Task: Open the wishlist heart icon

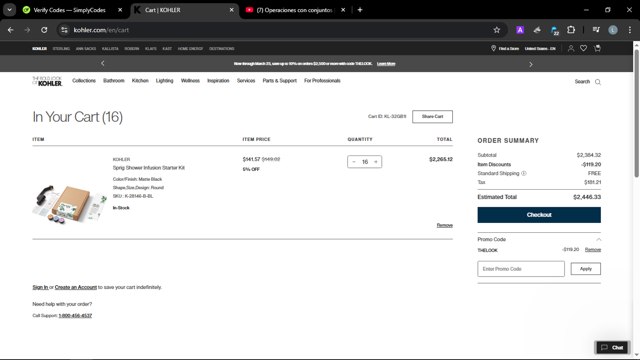Action: tap(584, 49)
